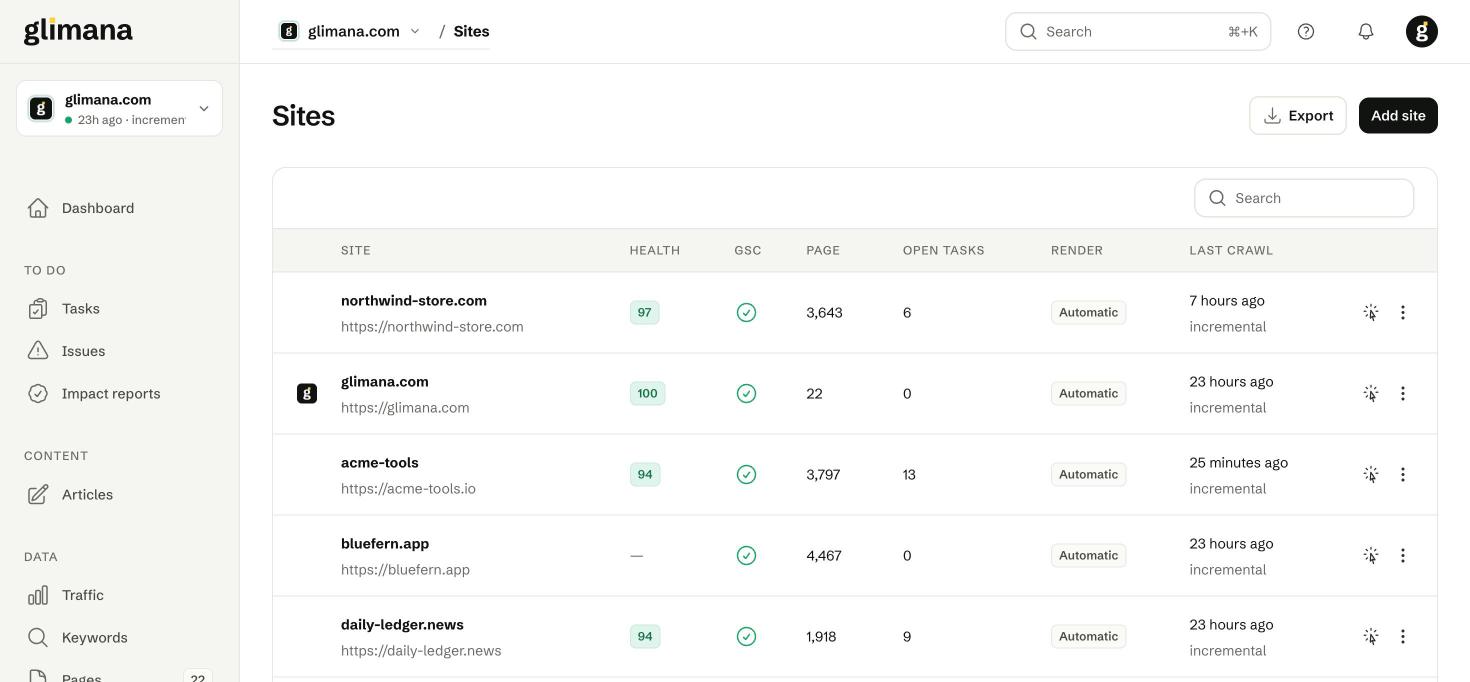Viewport: 1470px width, 682px height.
Task: Open the user avatar menu
Action: [x=1422, y=31]
